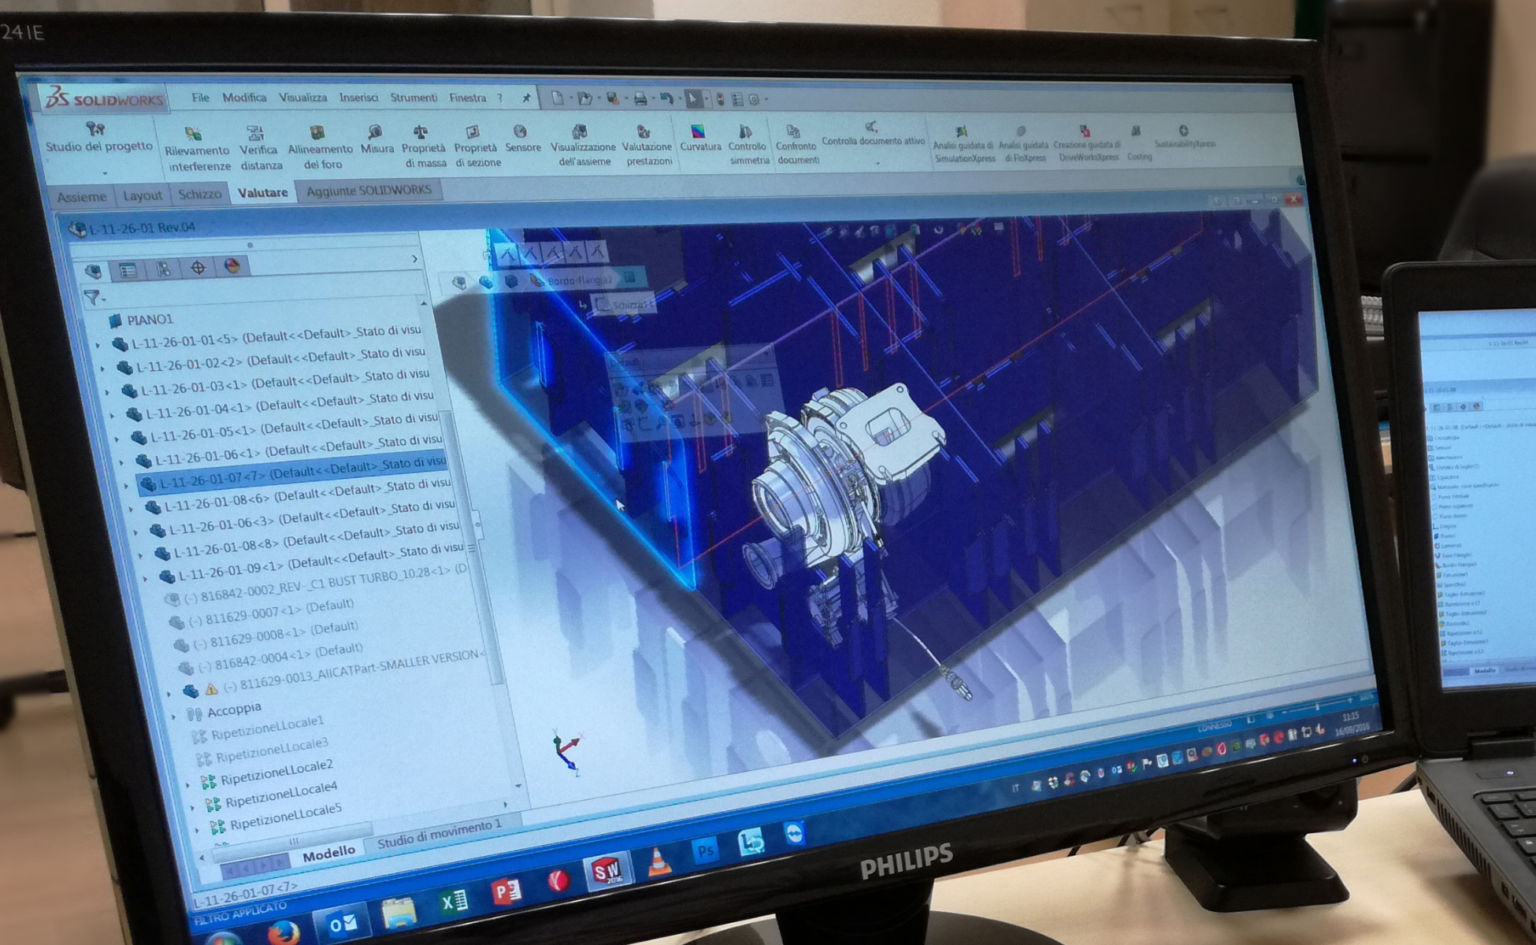1536x945 pixels.
Task: Switch to DimXpertManager crosshair tab
Action: click(x=198, y=268)
